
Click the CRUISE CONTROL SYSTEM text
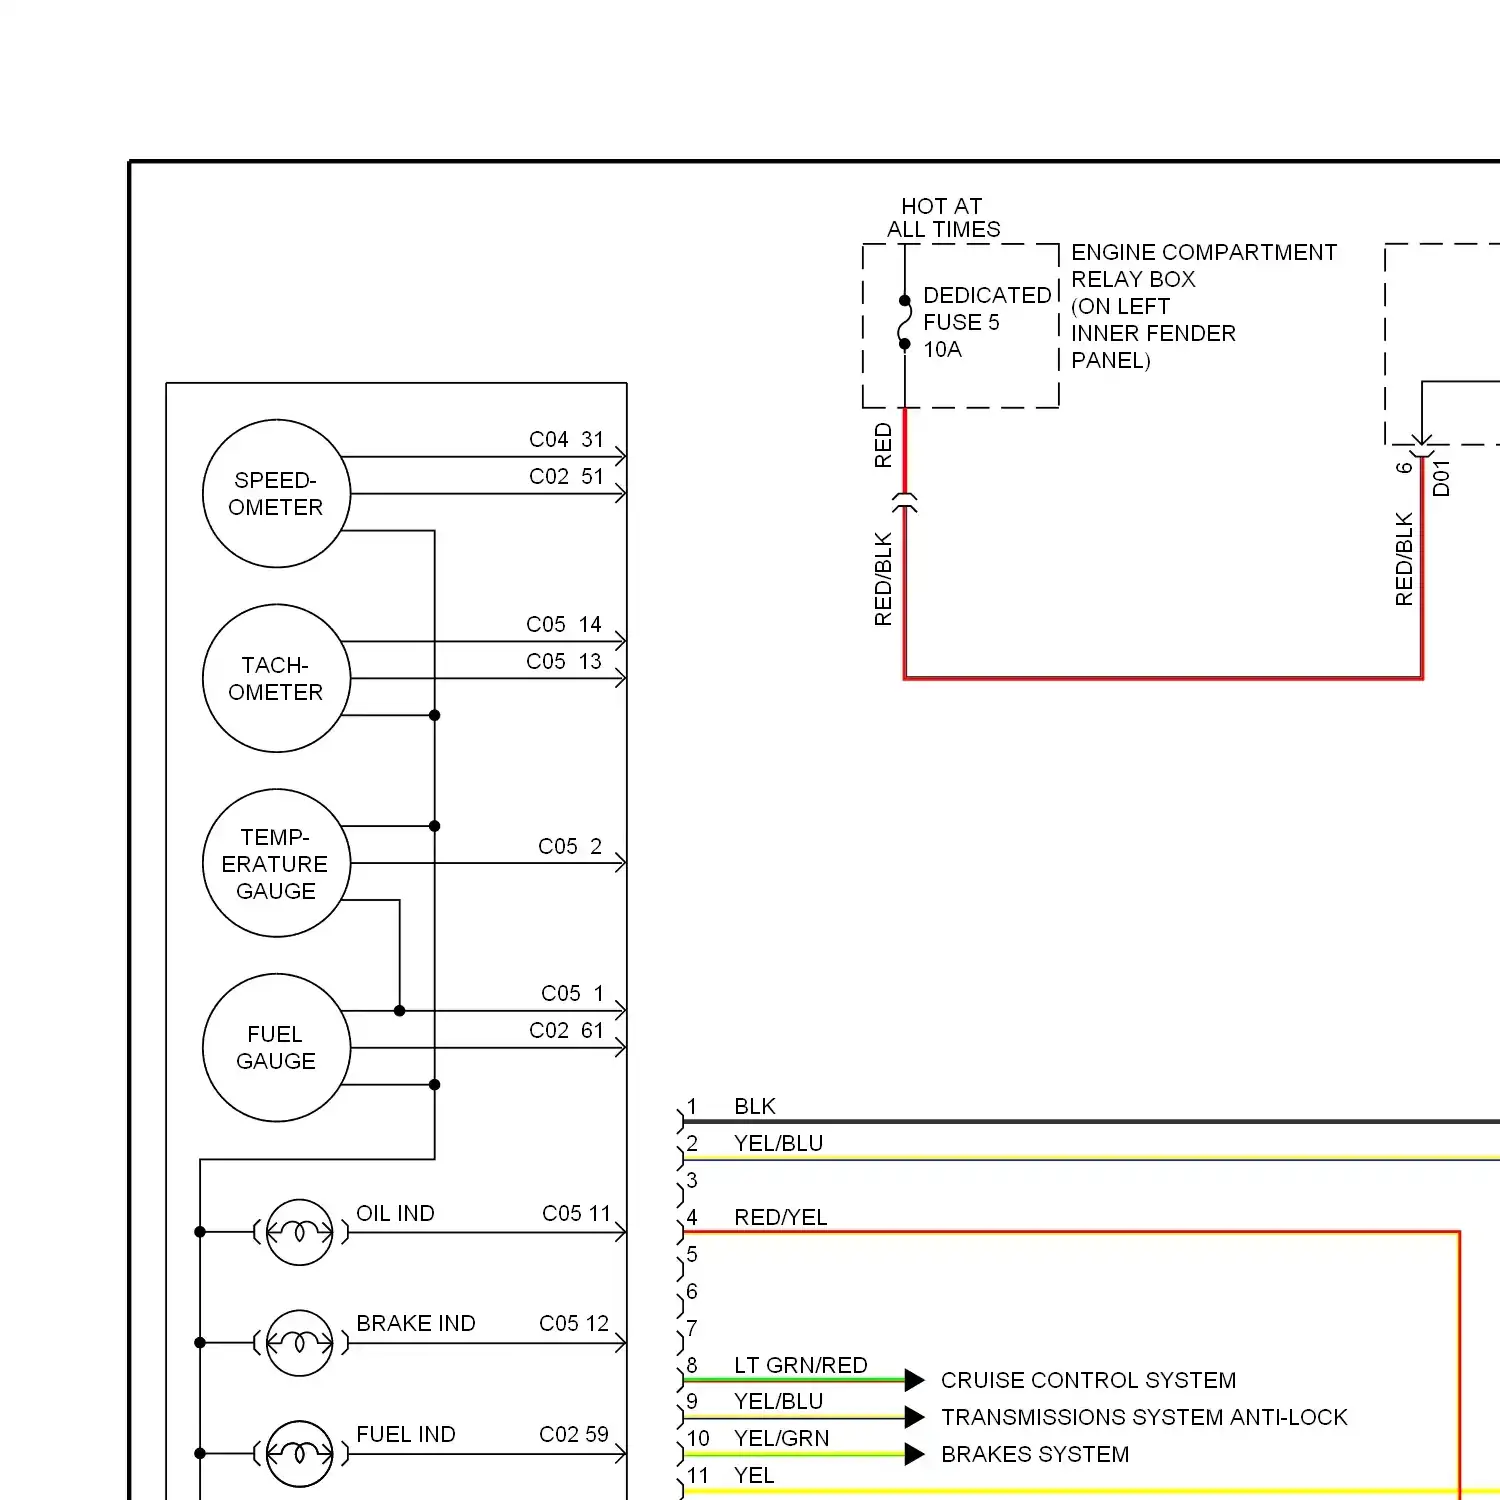click(1089, 1380)
